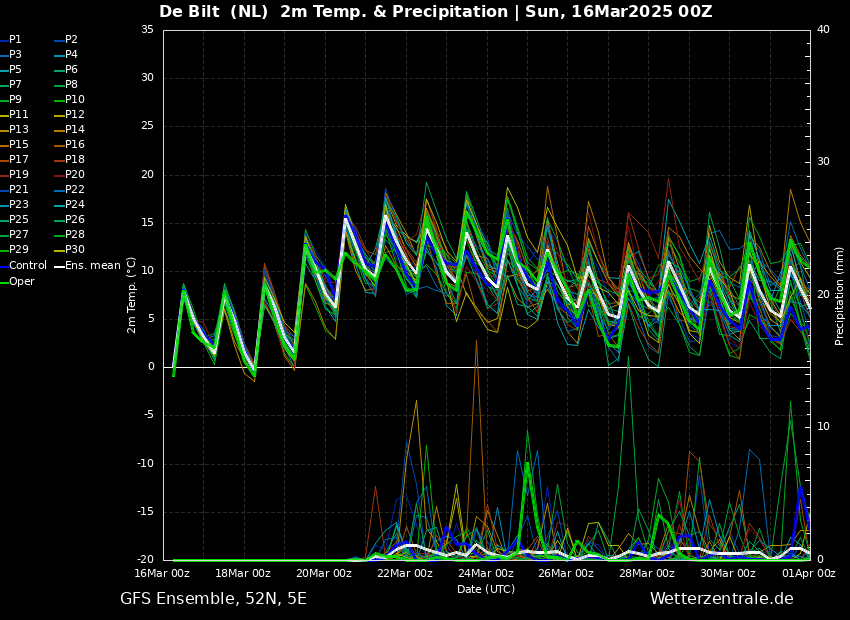Image resolution: width=850 pixels, height=620 pixels.
Task: Select the P8 legend entry
Action: [x=67, y=85]
